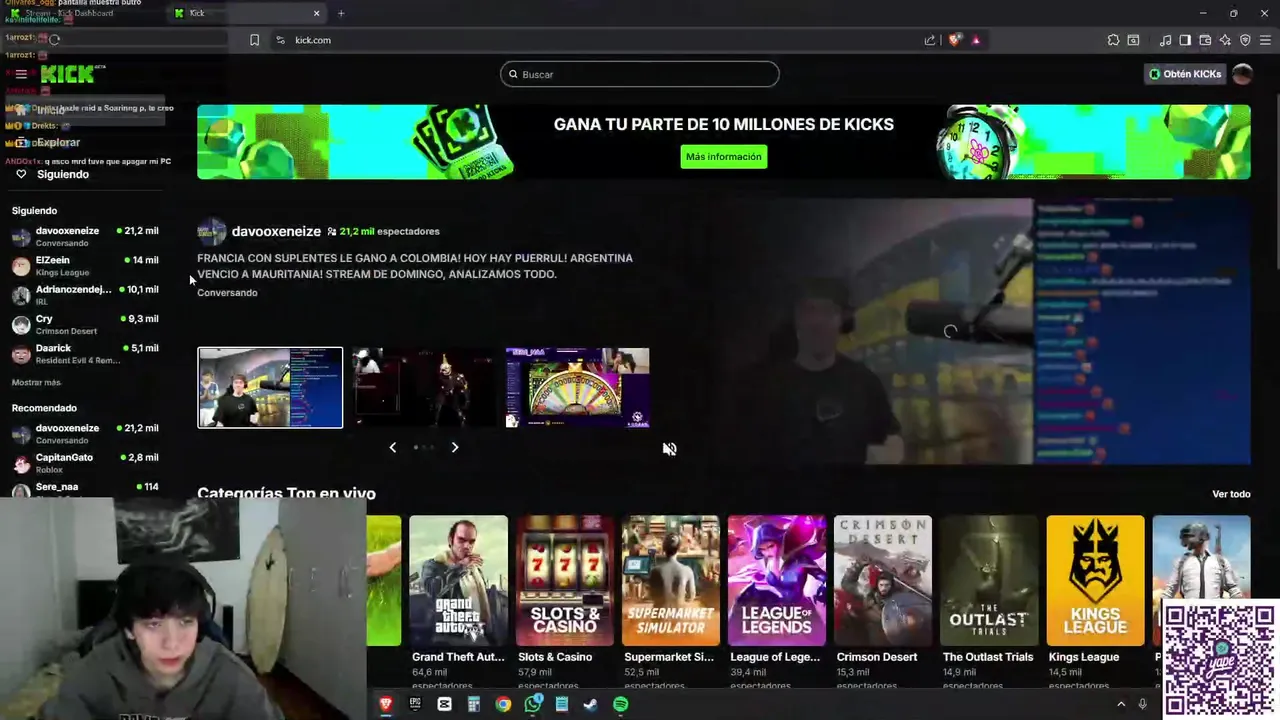The height and width of the screenshot is (720, 1280).
Task: Open the Kings League category
Action: (x=1095, y=600)
